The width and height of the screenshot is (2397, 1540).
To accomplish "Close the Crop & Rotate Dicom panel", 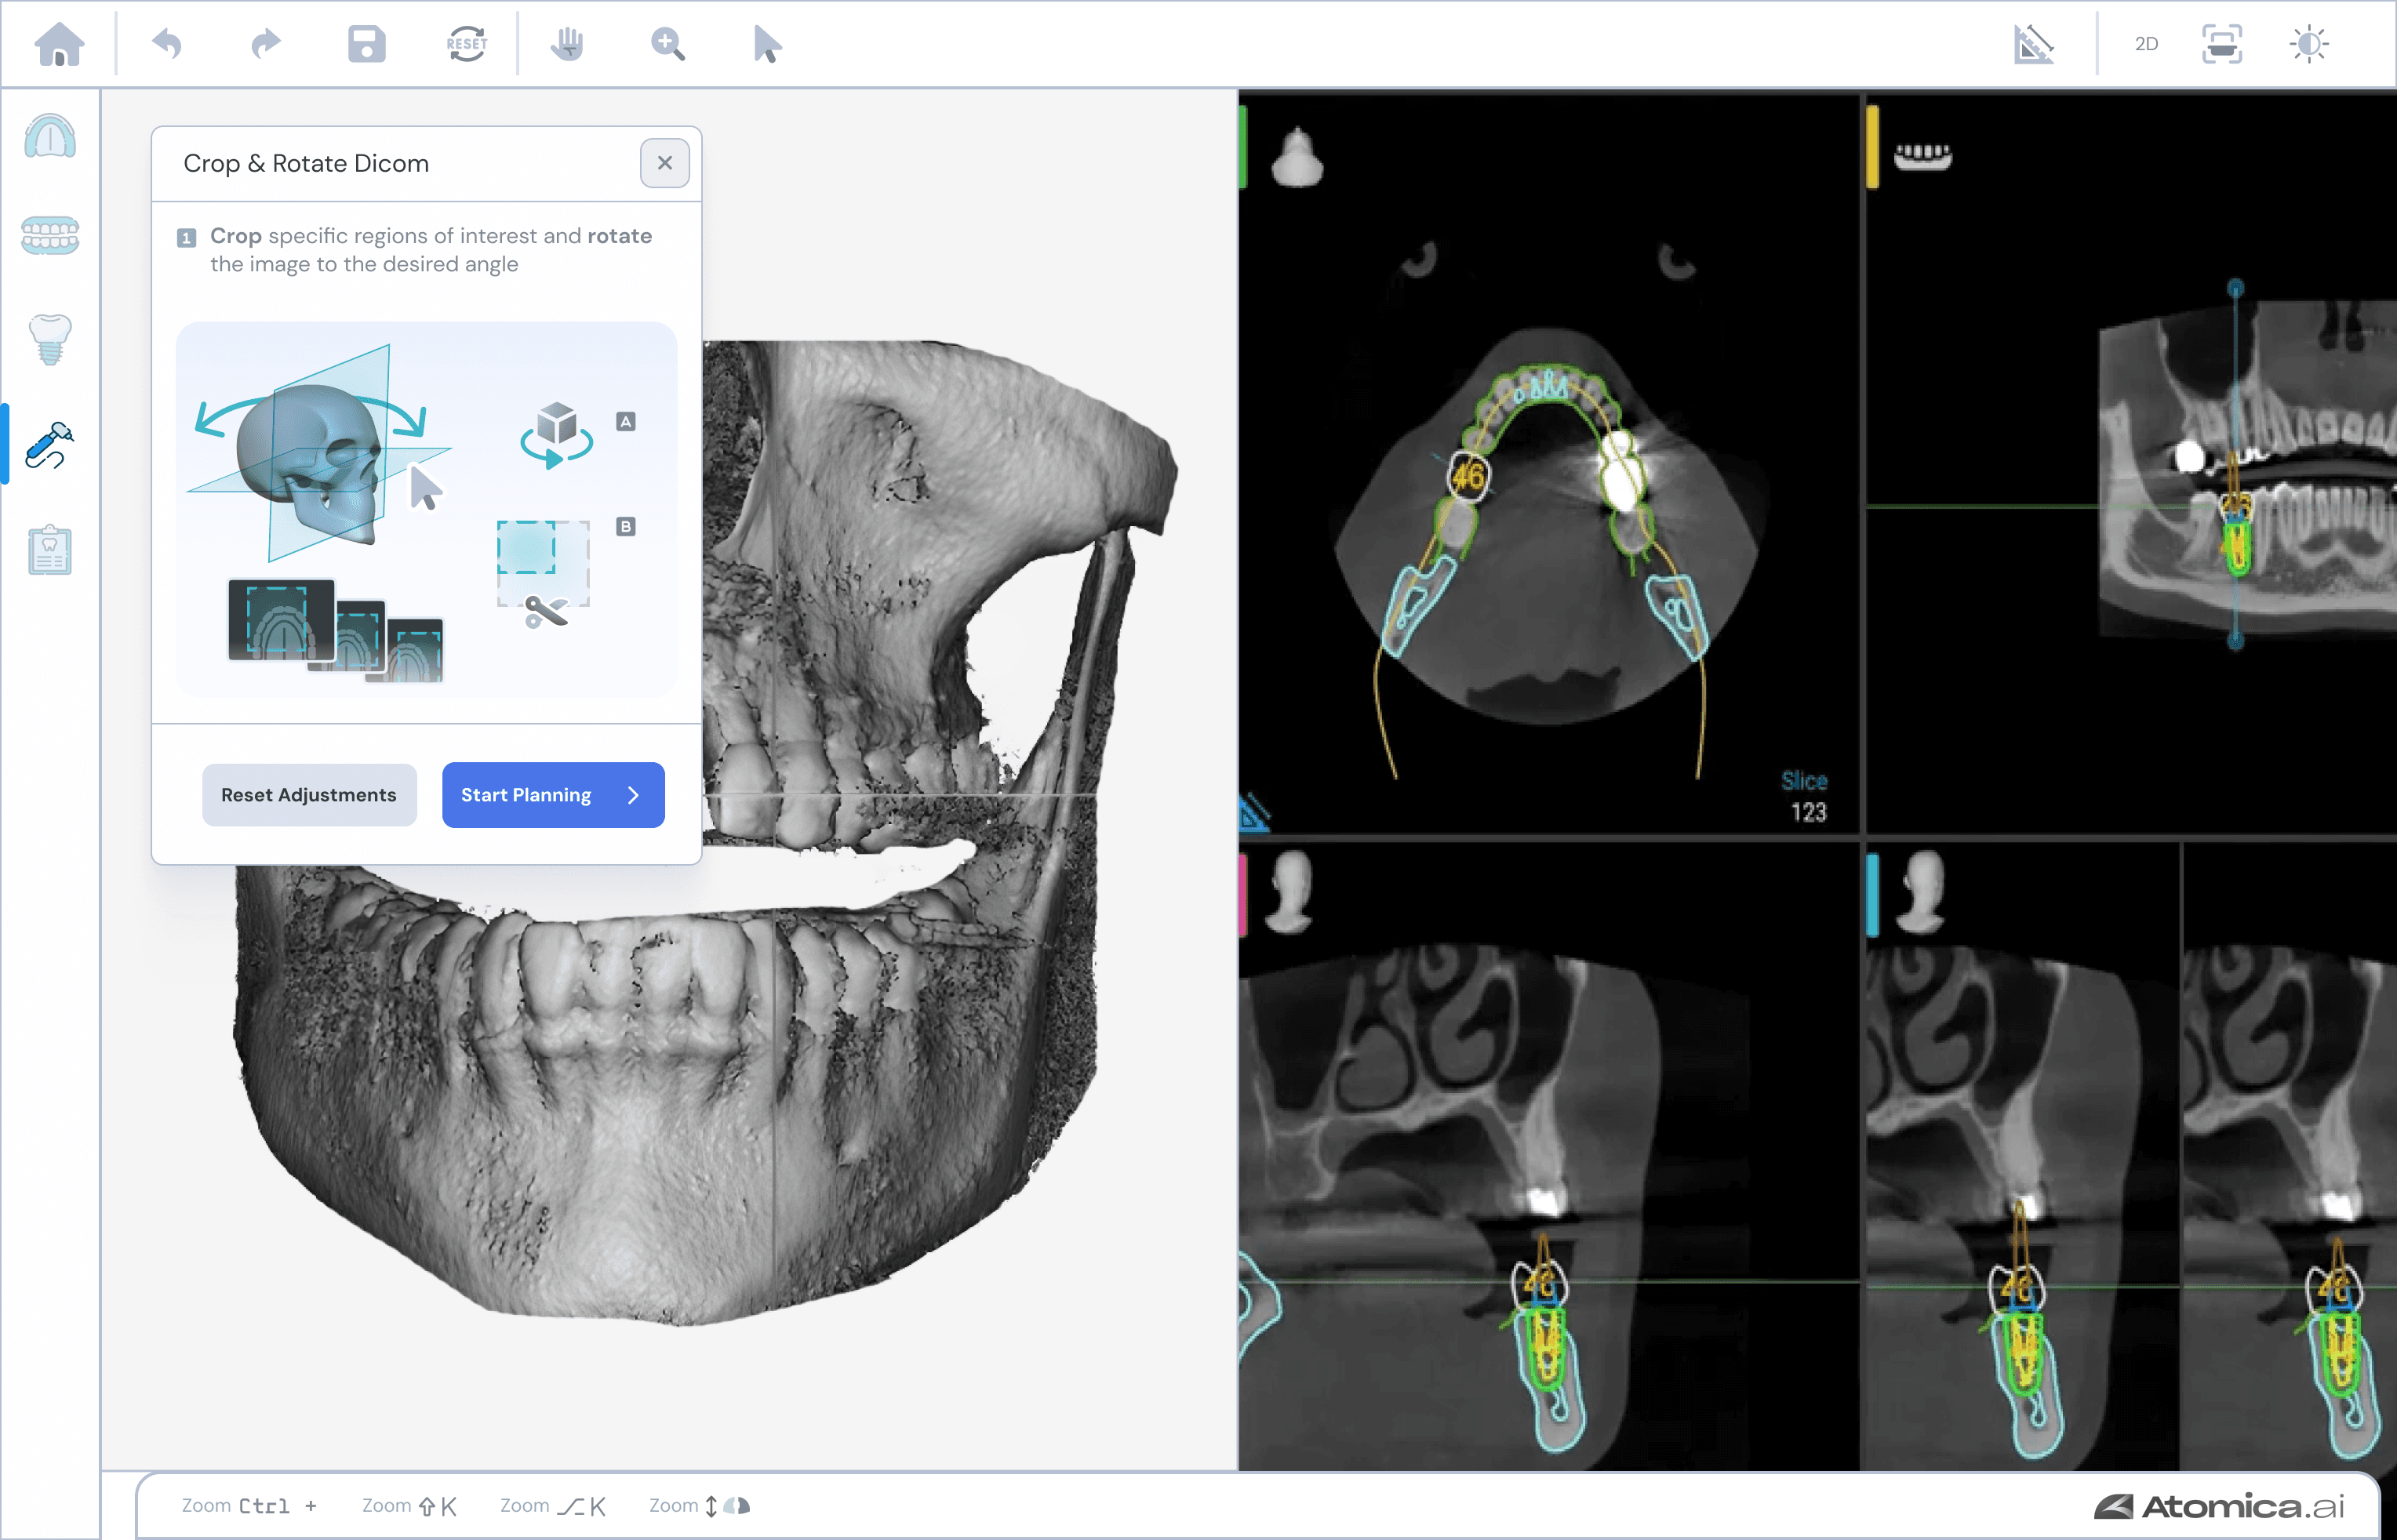I will click(665, 163).
